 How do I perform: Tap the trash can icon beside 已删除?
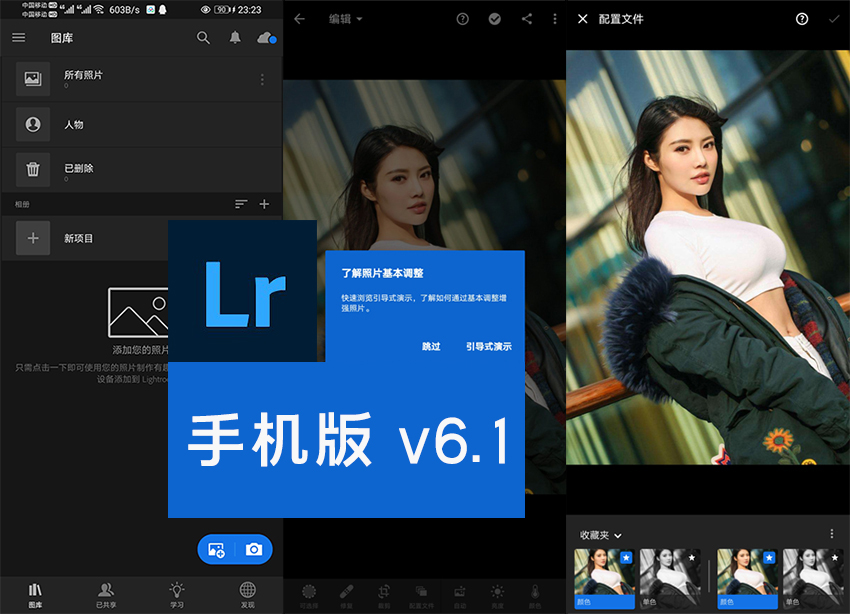pos(33,169)
